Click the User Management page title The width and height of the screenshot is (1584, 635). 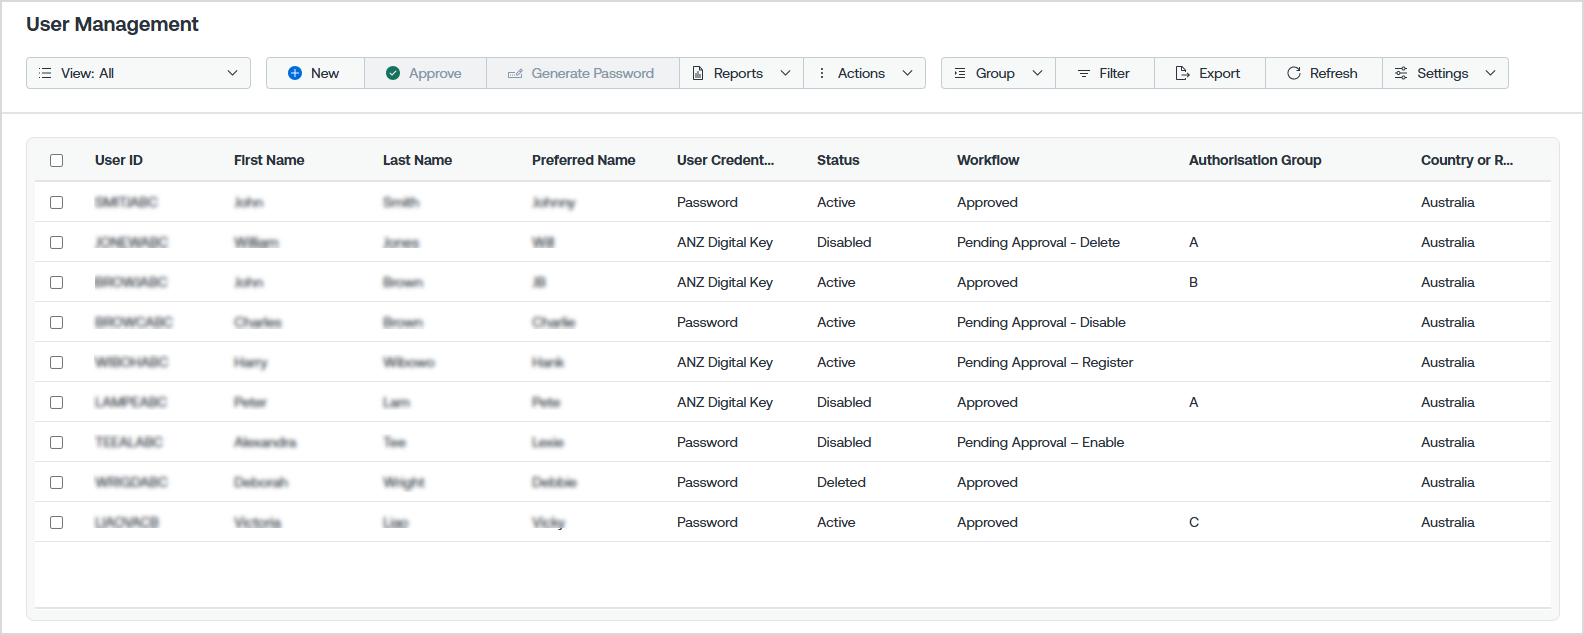click(112, 24)
